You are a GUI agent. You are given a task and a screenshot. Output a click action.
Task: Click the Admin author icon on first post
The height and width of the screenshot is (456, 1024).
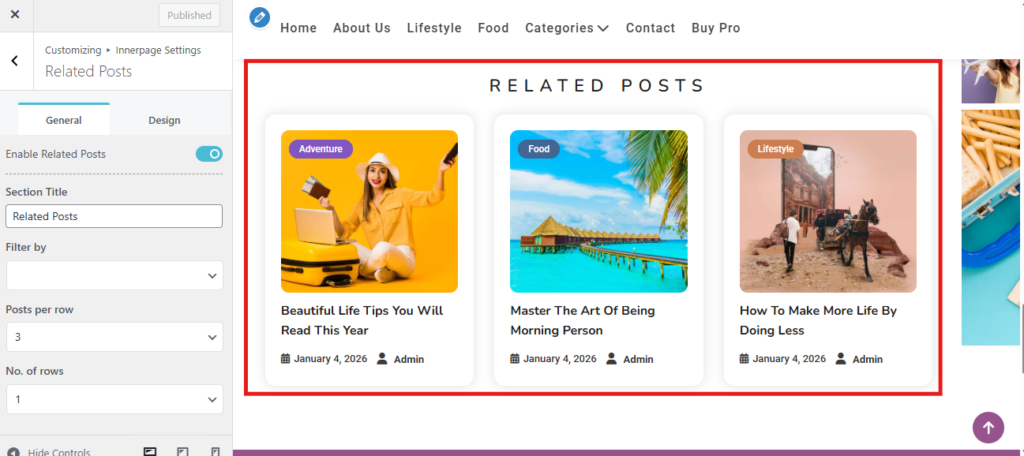[382, 359]
